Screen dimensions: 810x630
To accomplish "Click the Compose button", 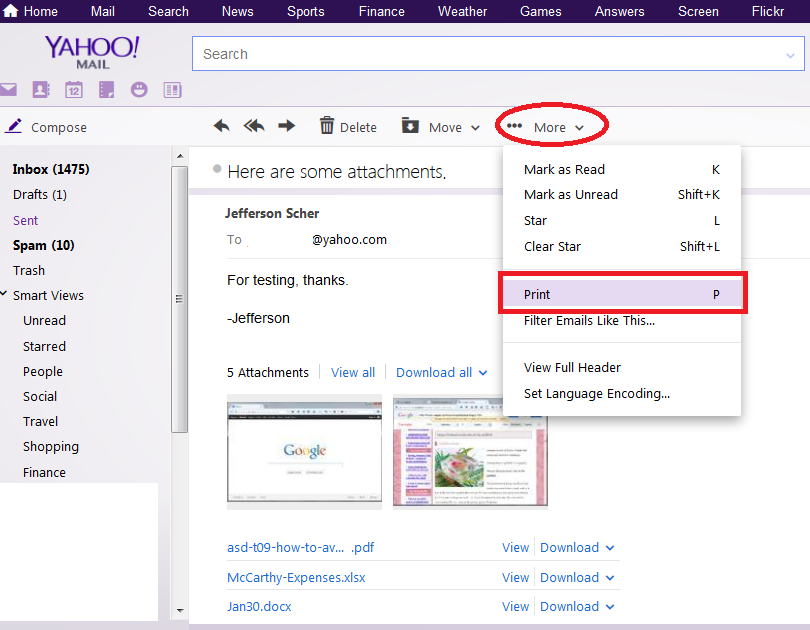I will [47, 127].
